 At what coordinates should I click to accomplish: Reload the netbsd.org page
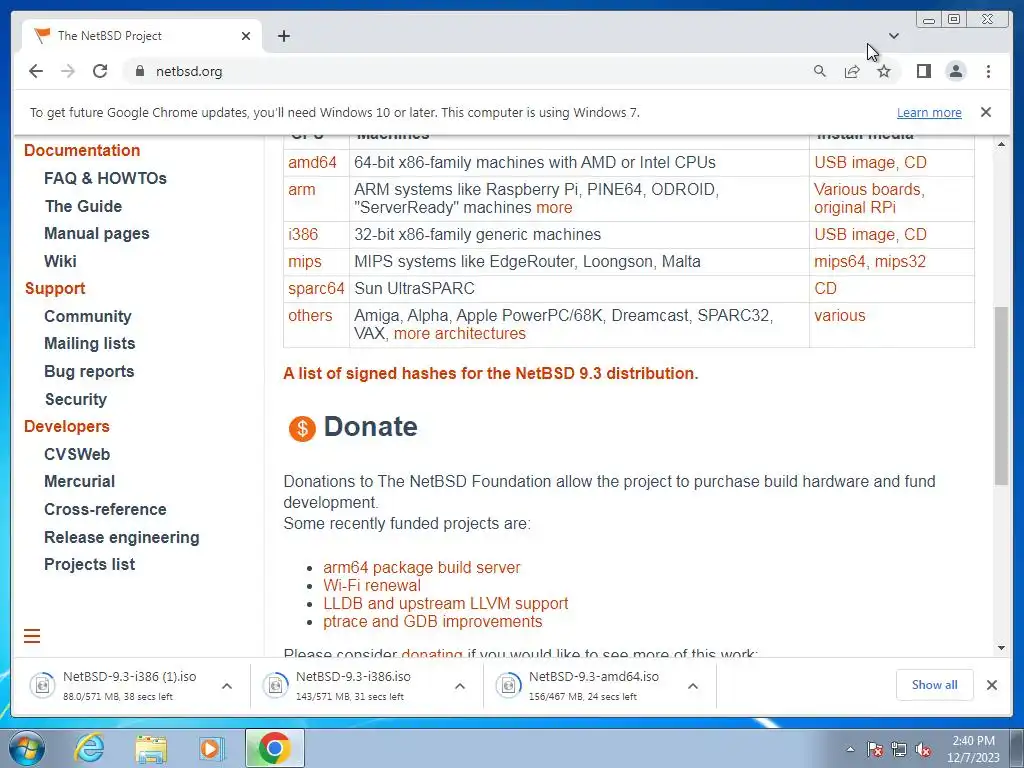pos(100,71)
